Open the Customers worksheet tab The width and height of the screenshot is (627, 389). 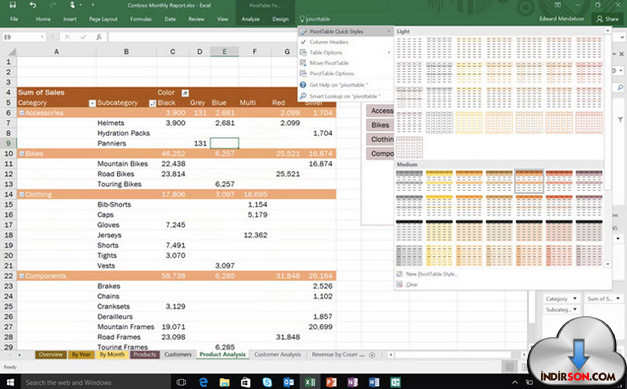[x=178, y=354]
